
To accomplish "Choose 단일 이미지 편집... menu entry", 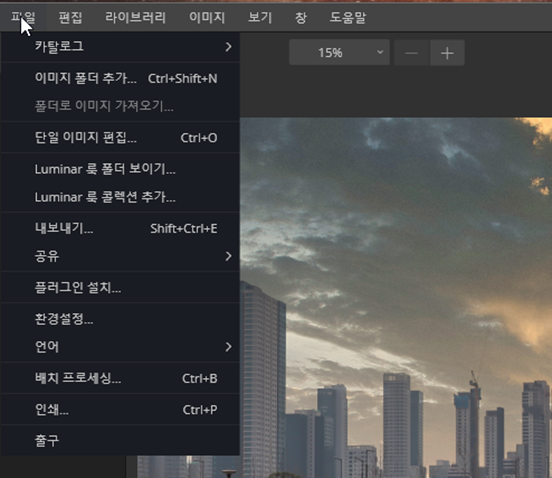I will (120, 138).
